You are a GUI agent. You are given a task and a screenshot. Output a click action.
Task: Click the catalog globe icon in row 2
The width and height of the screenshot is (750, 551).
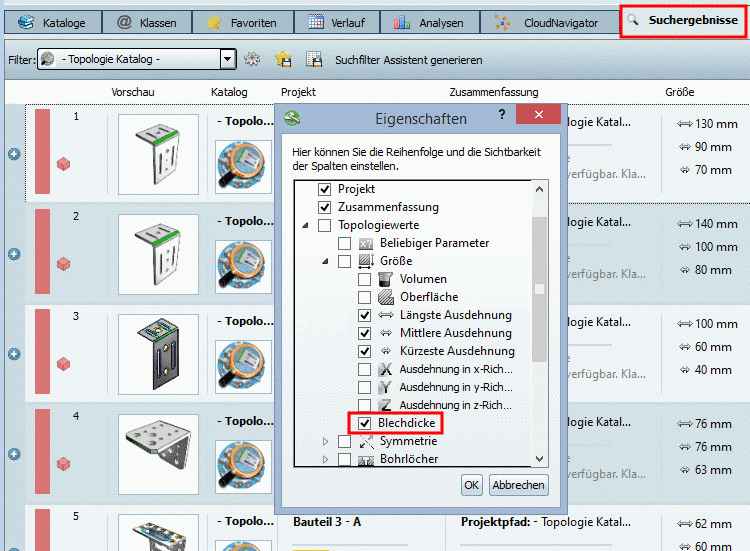(x=243, y=266)
